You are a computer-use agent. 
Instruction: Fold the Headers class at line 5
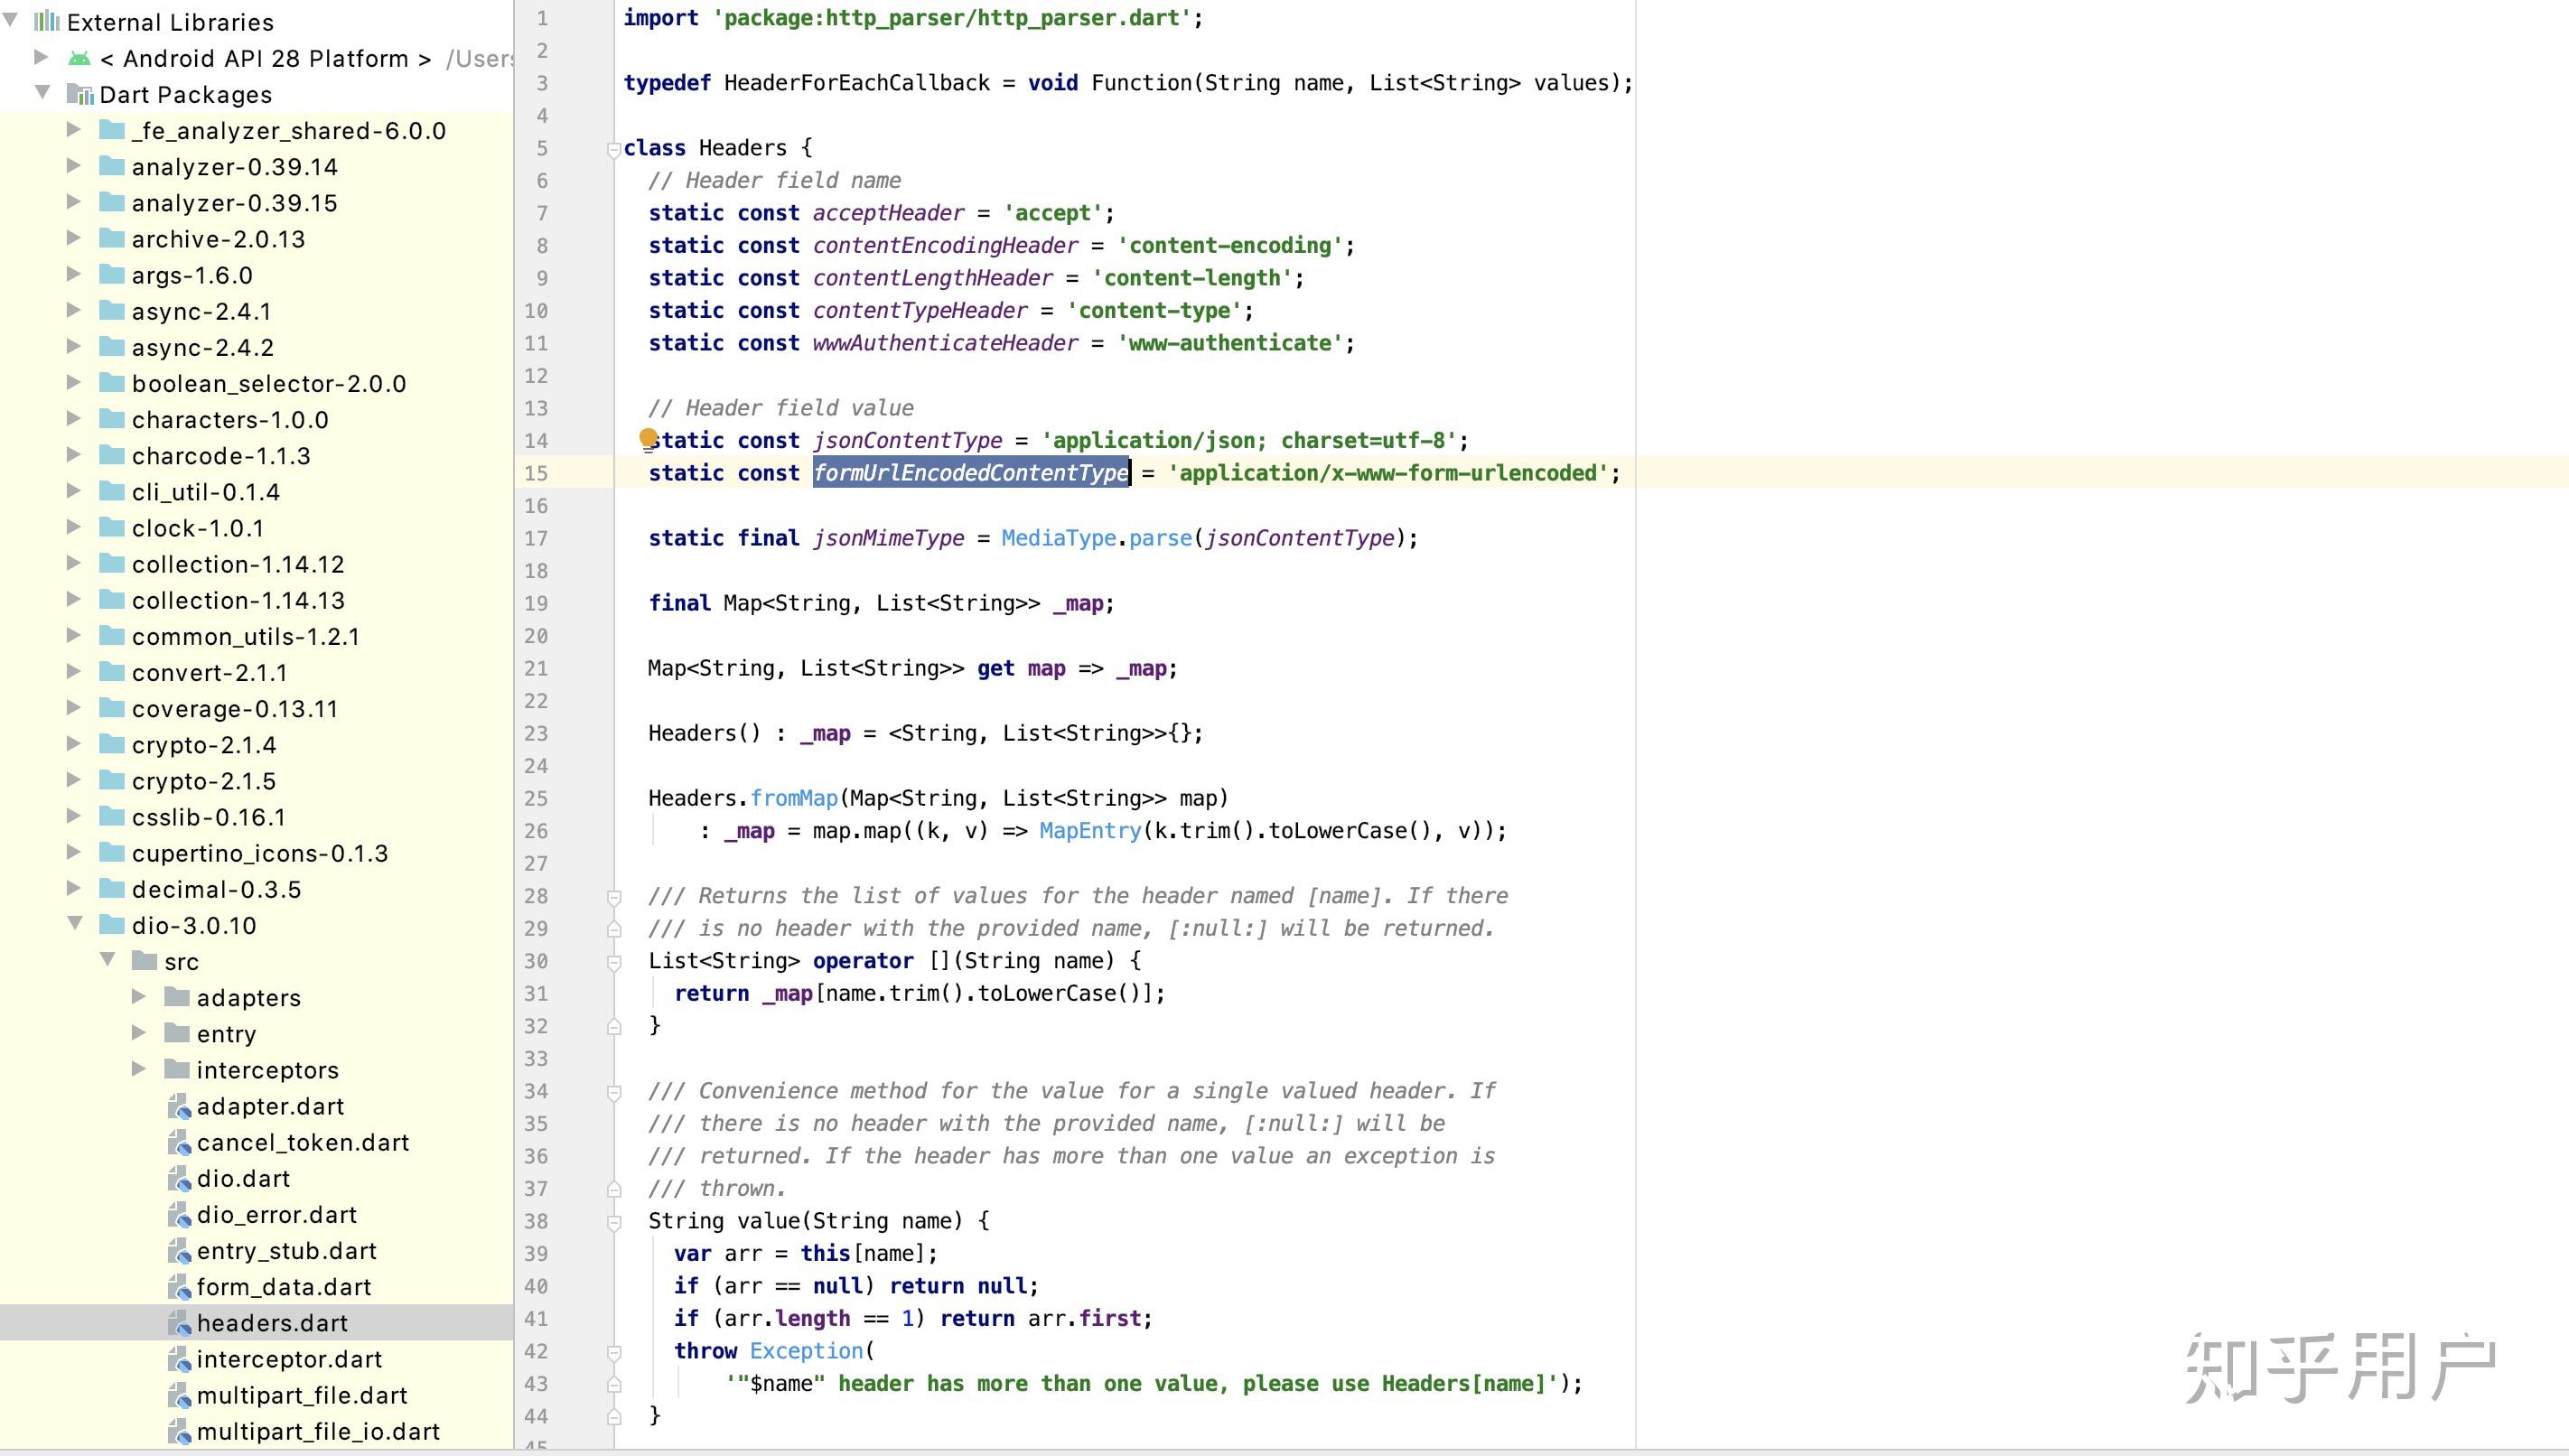614,149
